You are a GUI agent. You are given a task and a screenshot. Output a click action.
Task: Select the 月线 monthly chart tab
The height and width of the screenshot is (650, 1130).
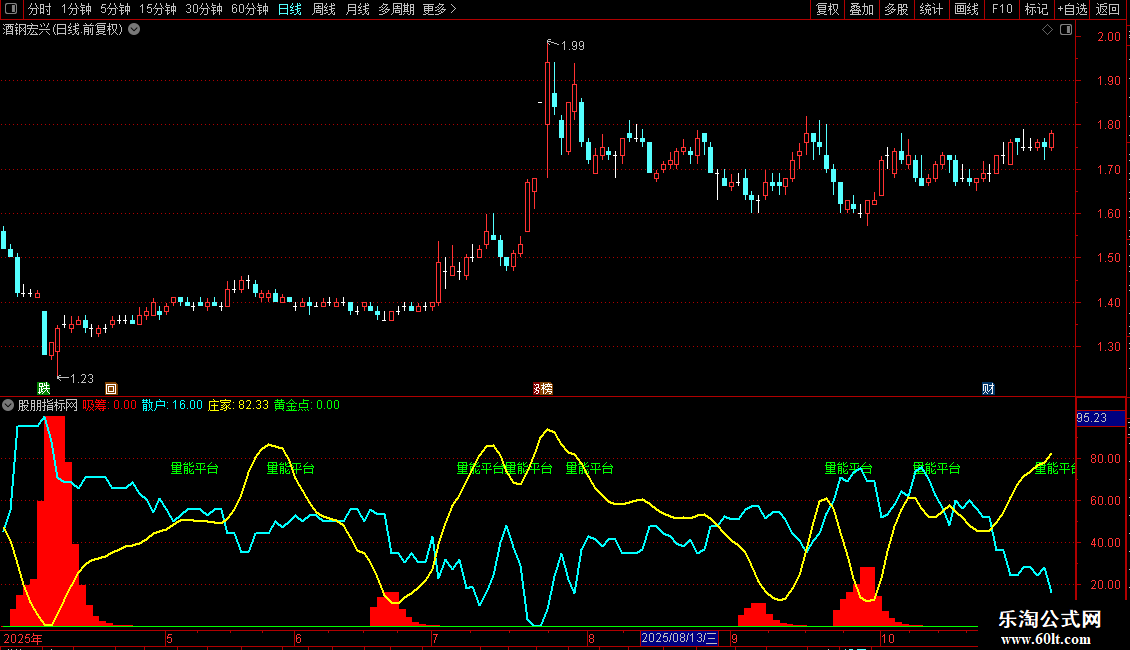point(357,9)
